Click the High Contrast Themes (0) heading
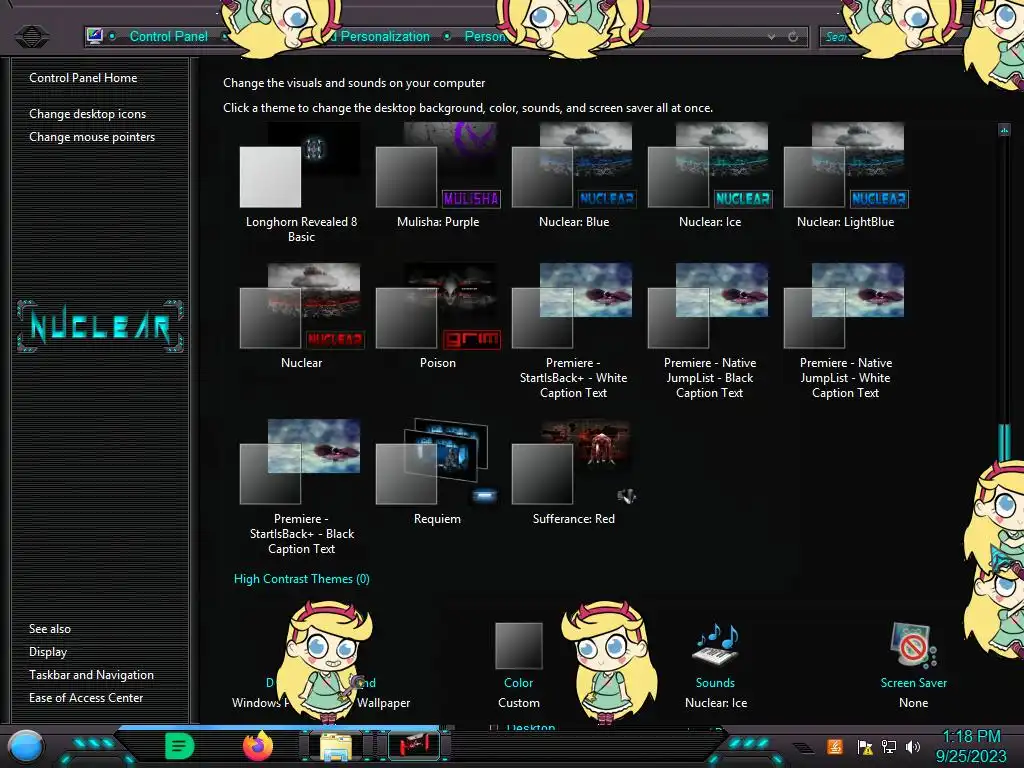1024x768 pixels. [302, 579]
